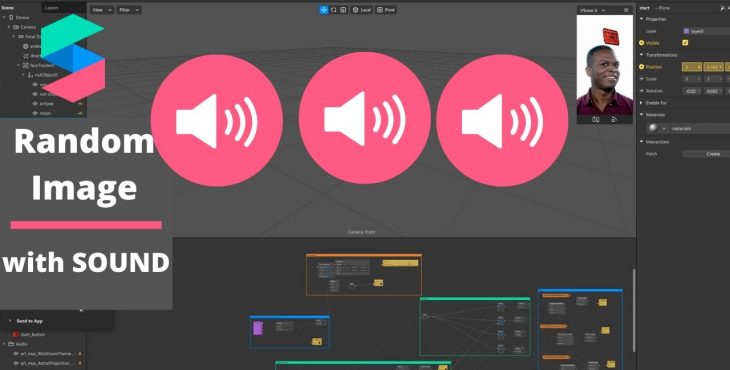Open the View dropdown in viewport
Screen dimensions: 730x370
click(x=101, y=10)
